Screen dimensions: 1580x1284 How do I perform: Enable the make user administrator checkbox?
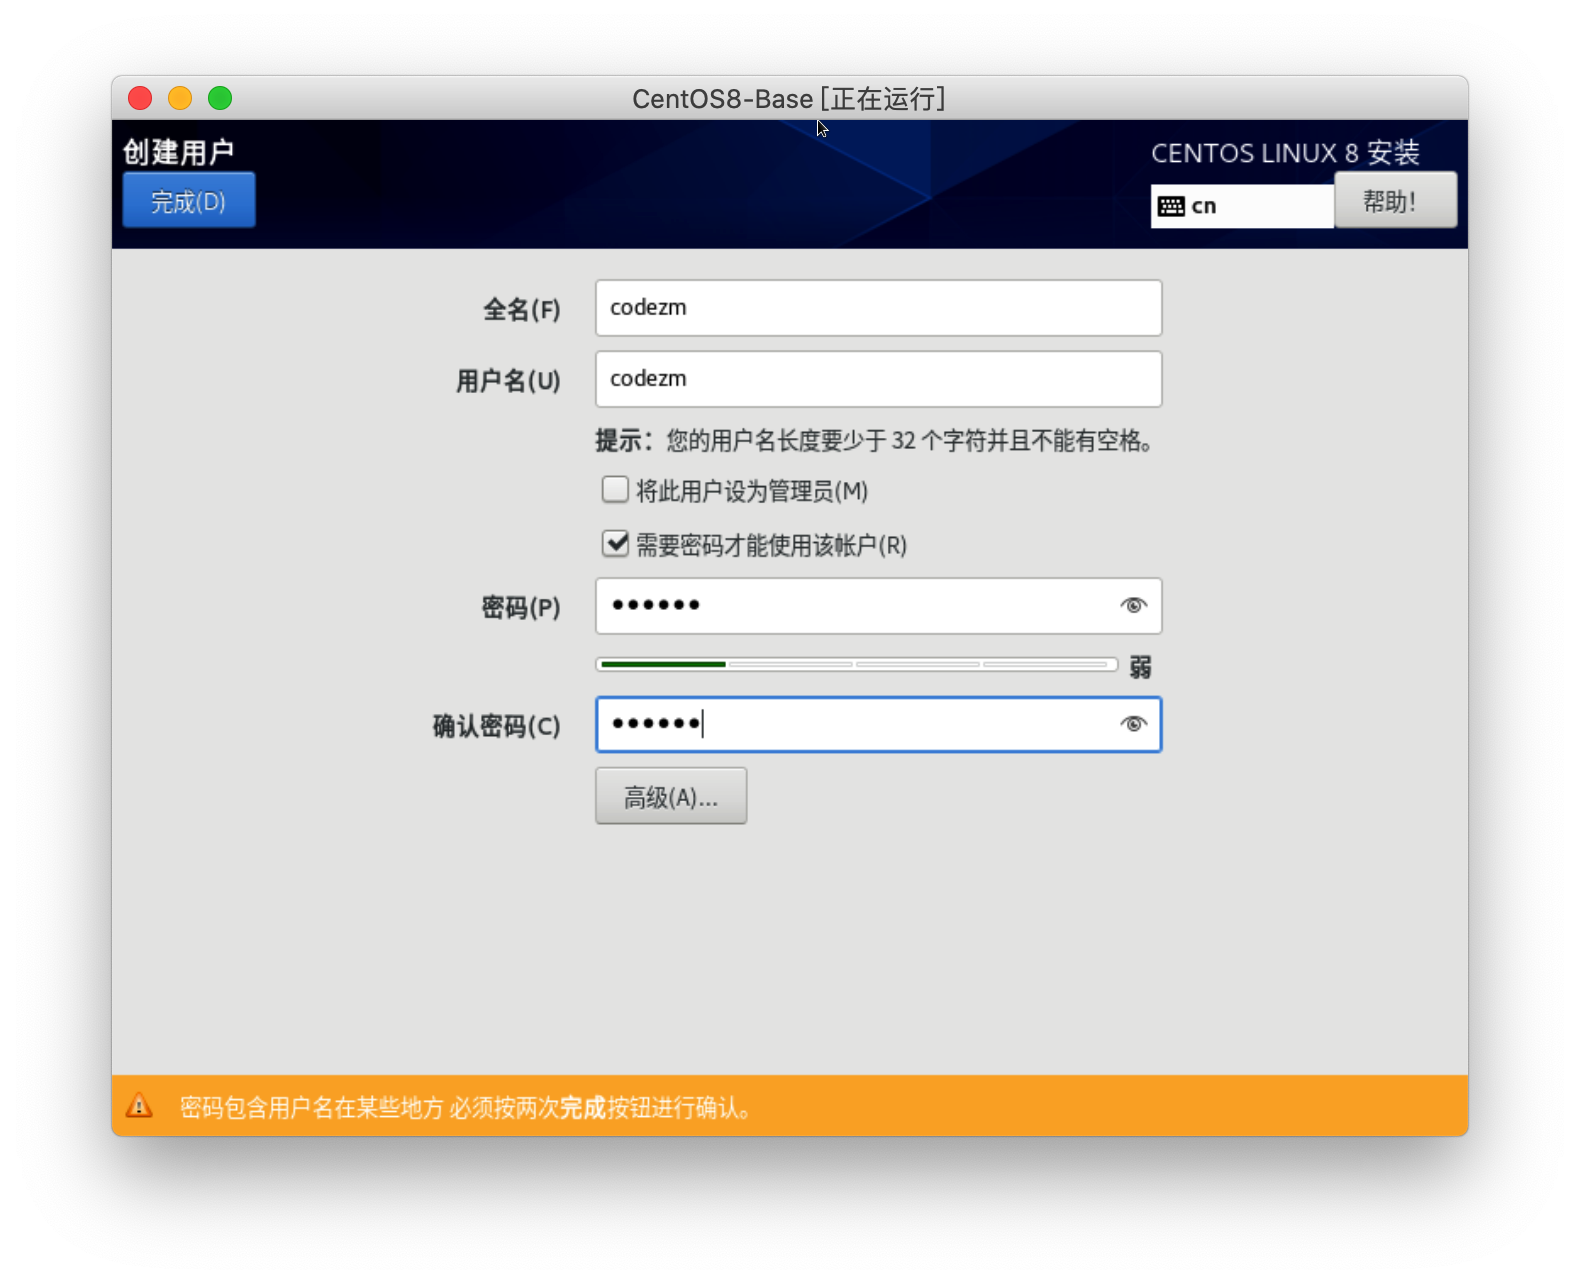pos(615,490)
